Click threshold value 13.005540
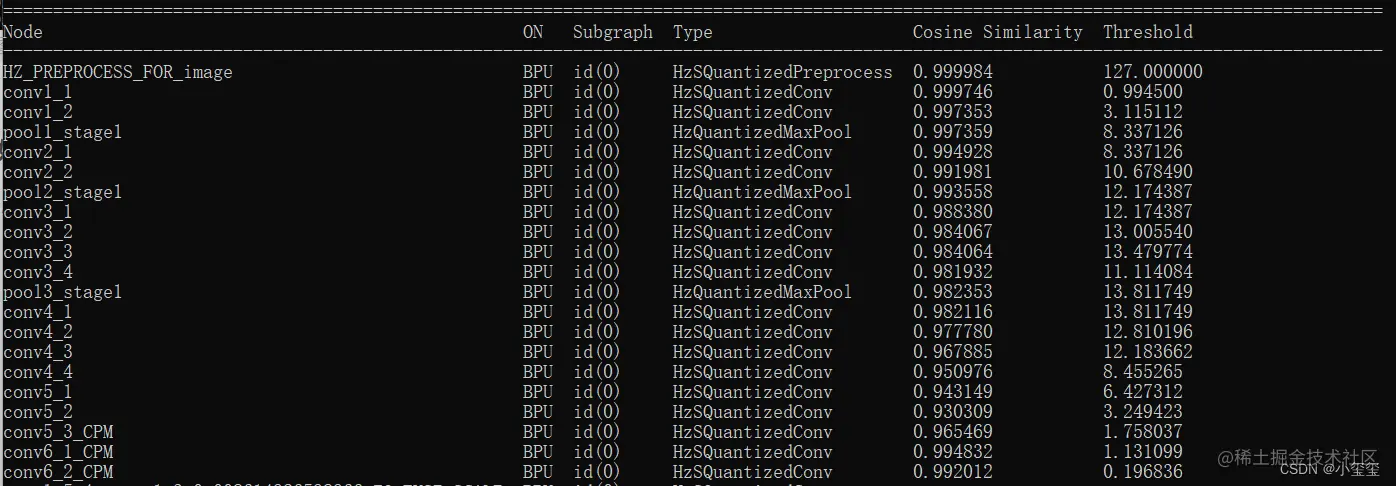 click(x=1148, y=232)
